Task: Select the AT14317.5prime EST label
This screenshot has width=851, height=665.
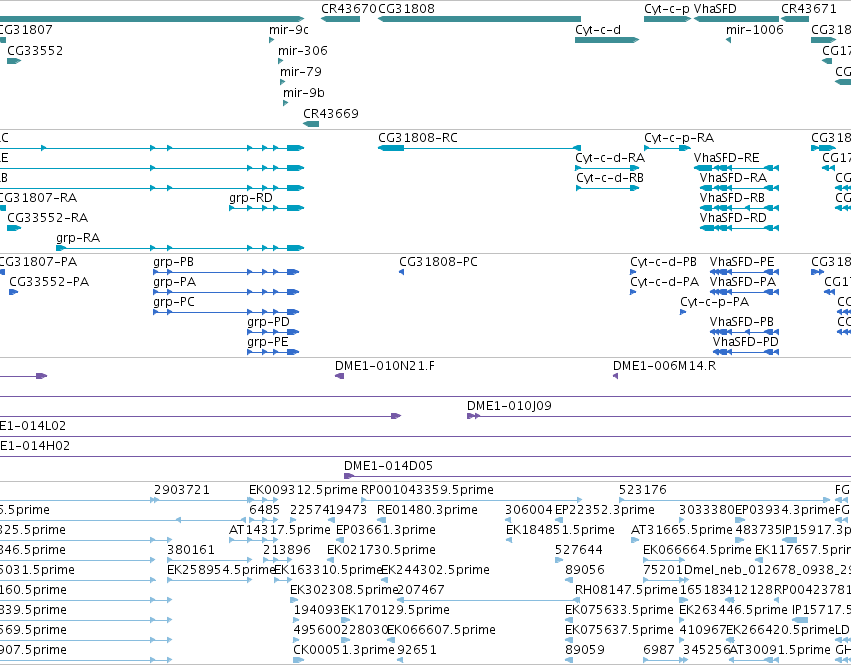Action: click(280, 530)
